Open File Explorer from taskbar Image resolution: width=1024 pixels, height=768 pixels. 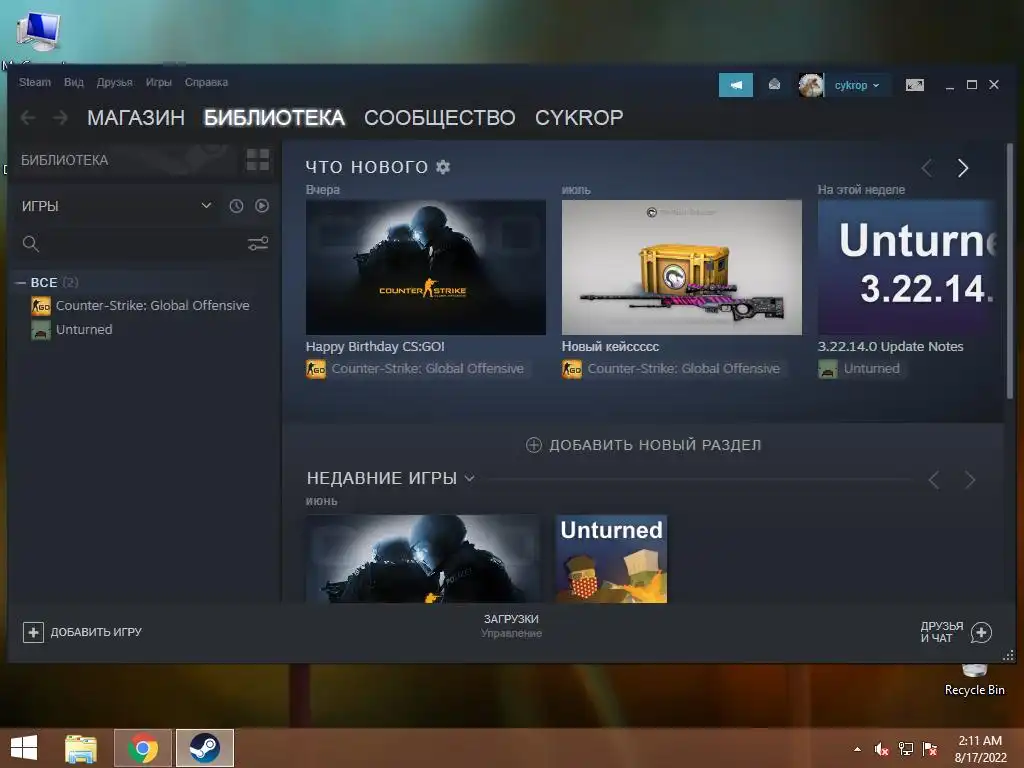[x=80, y=748]
